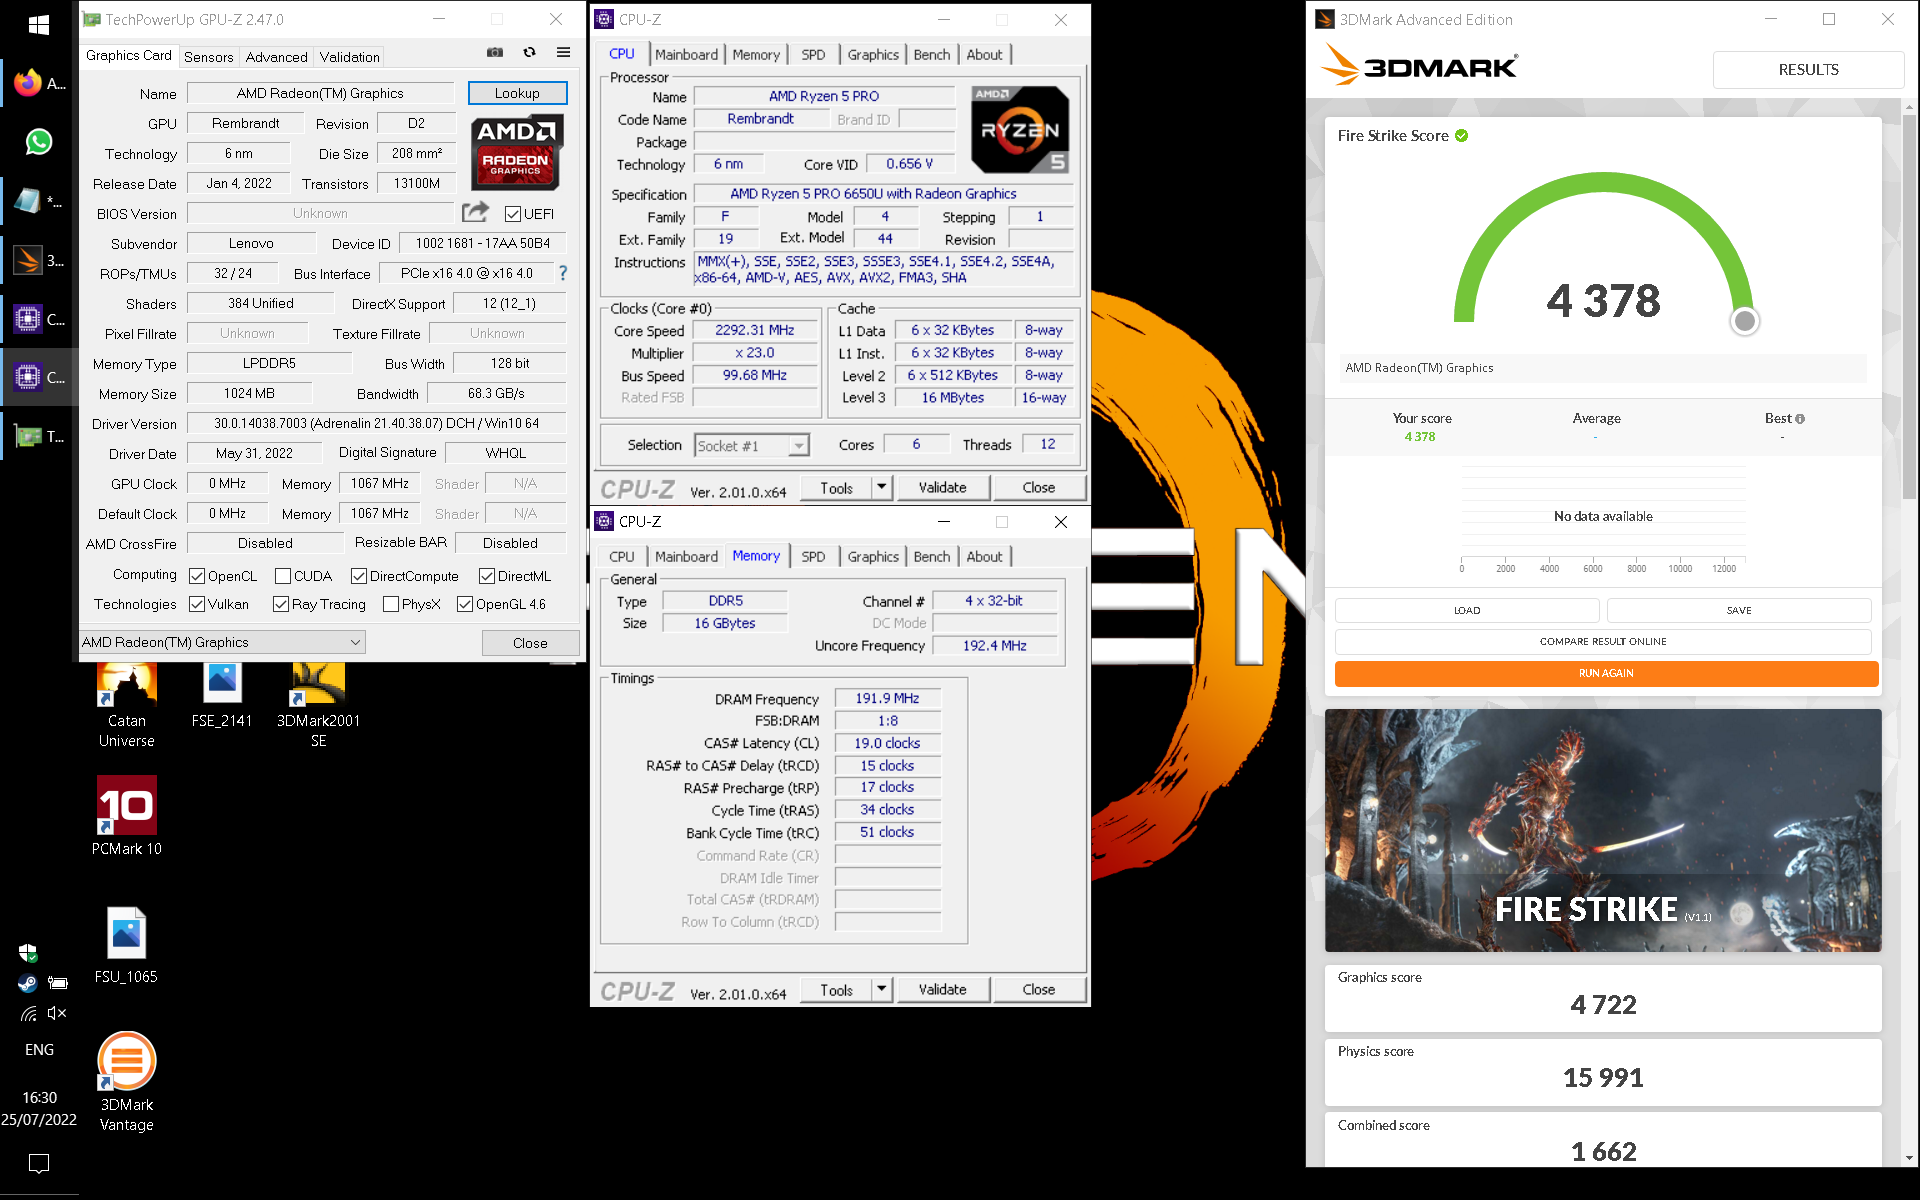Toggle the CUDA checkbox
Image resolution: width=1920 pixels, height=1200 pixels.
283,576
